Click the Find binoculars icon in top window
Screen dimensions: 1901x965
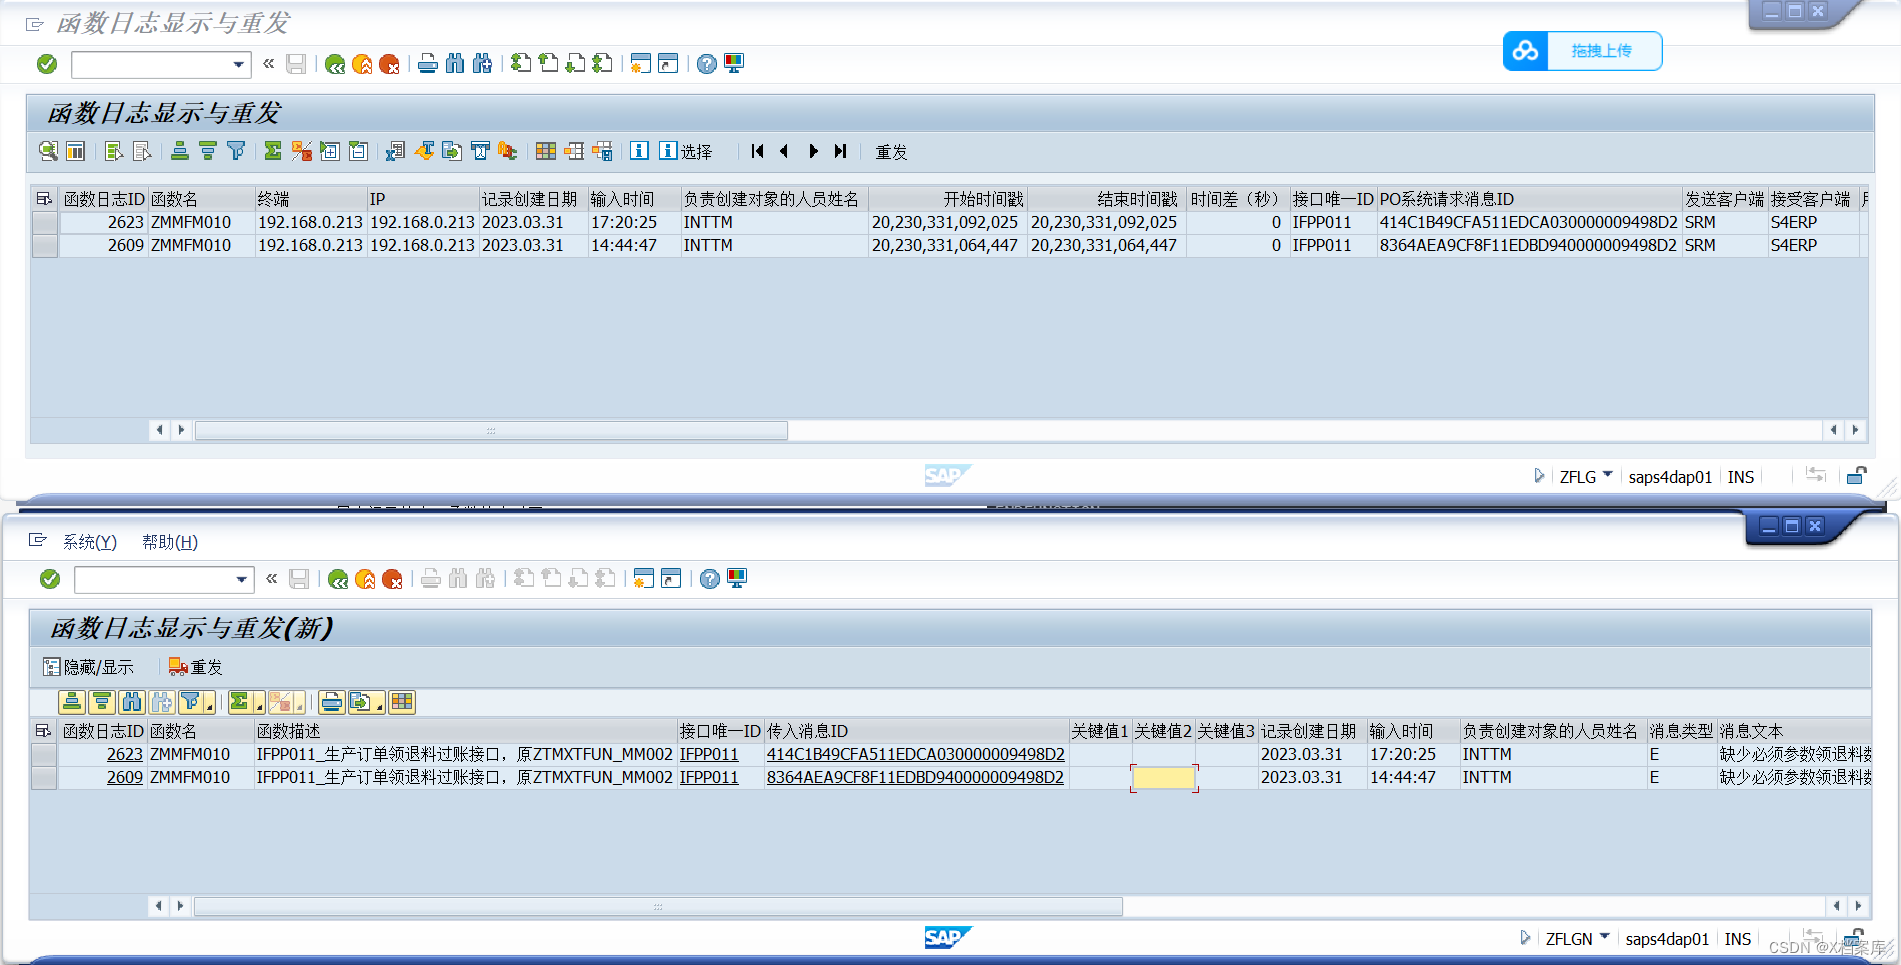tap(455, 64)
